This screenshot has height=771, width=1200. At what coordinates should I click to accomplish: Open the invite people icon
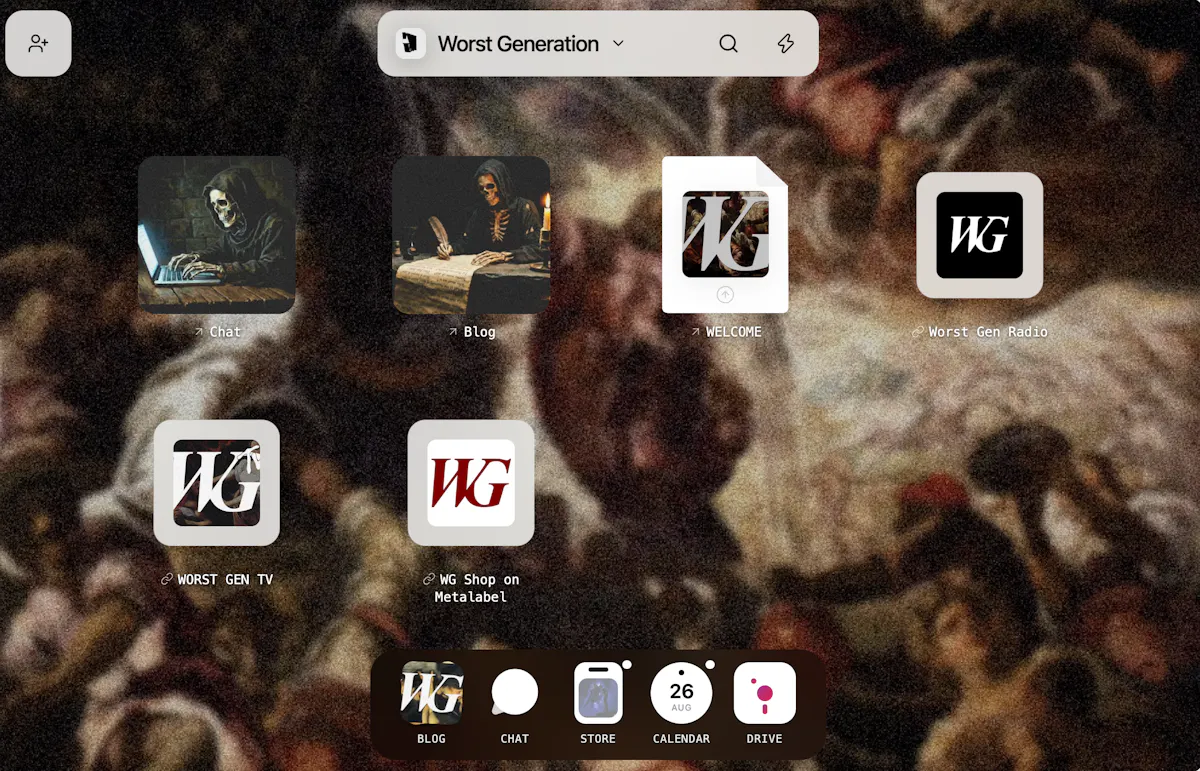tap(38, 43)
